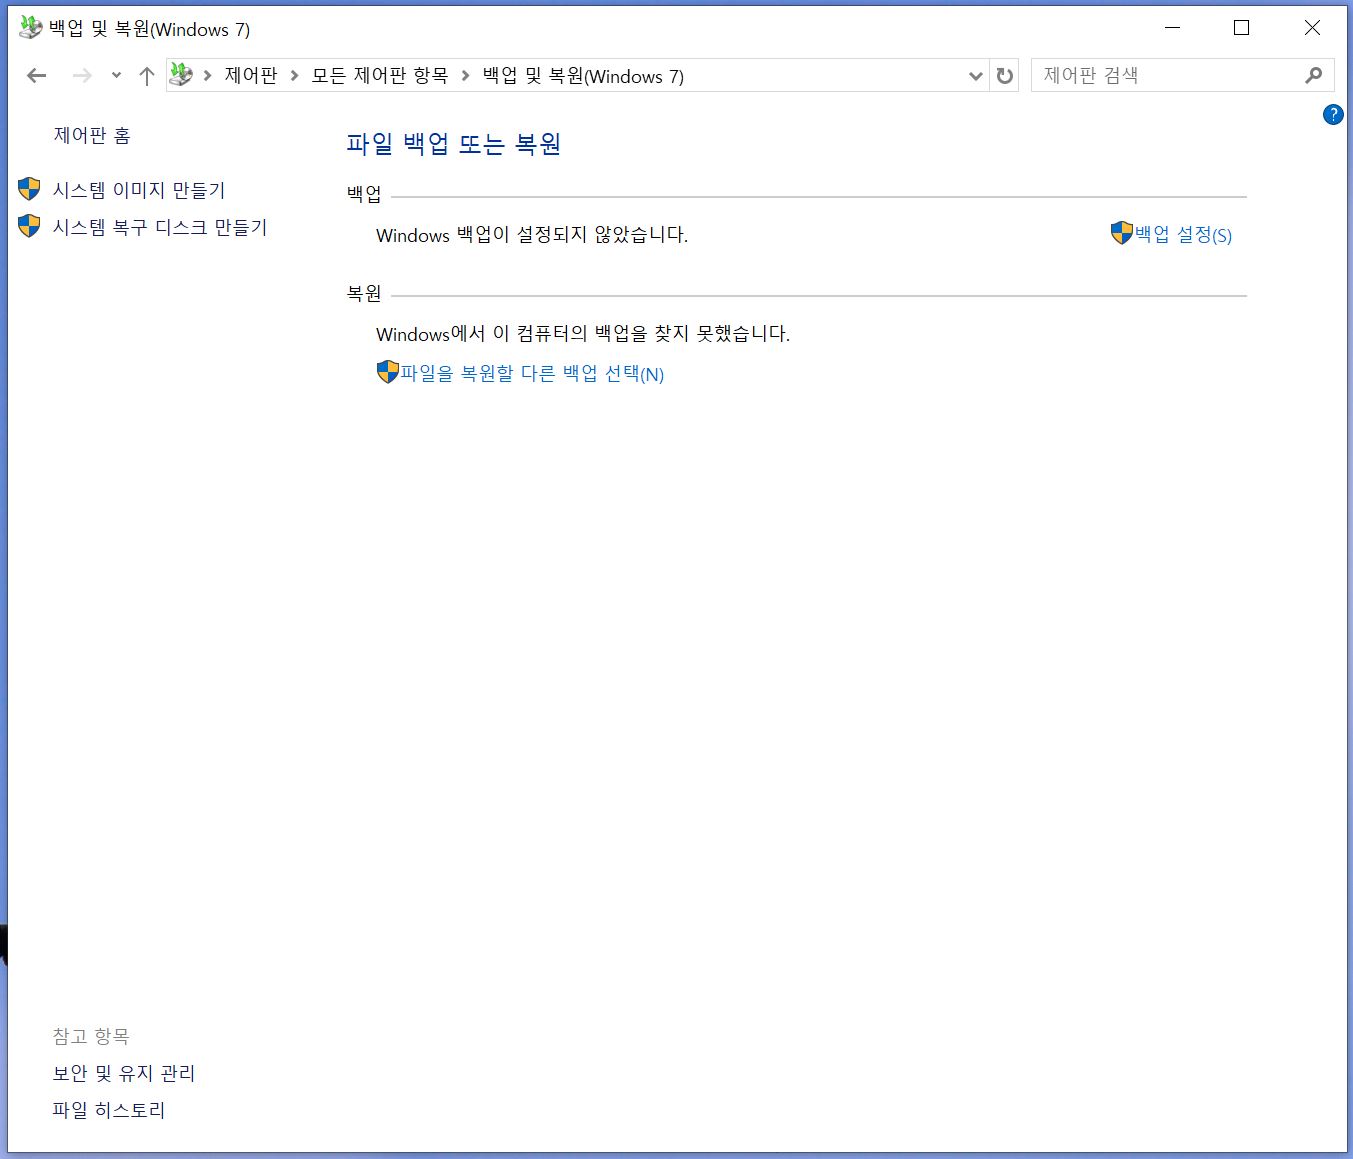Go back with the back arrow
The width and height of the screenshot is (1353, 1159).
point(37,76)
